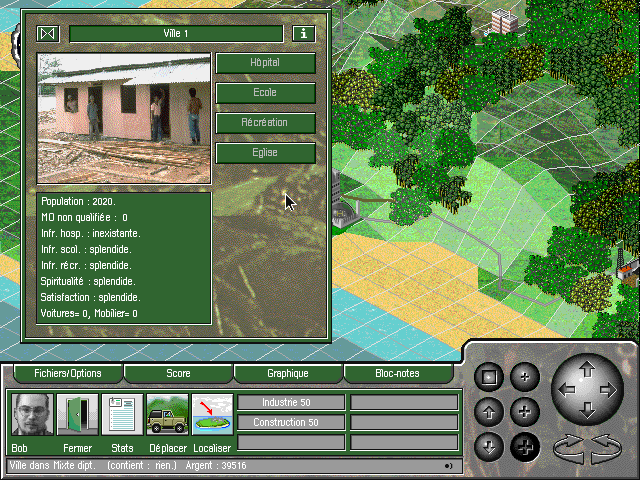The image size is (640, 480).
Task: Open the Stats document icon
Action: (122, 415)
